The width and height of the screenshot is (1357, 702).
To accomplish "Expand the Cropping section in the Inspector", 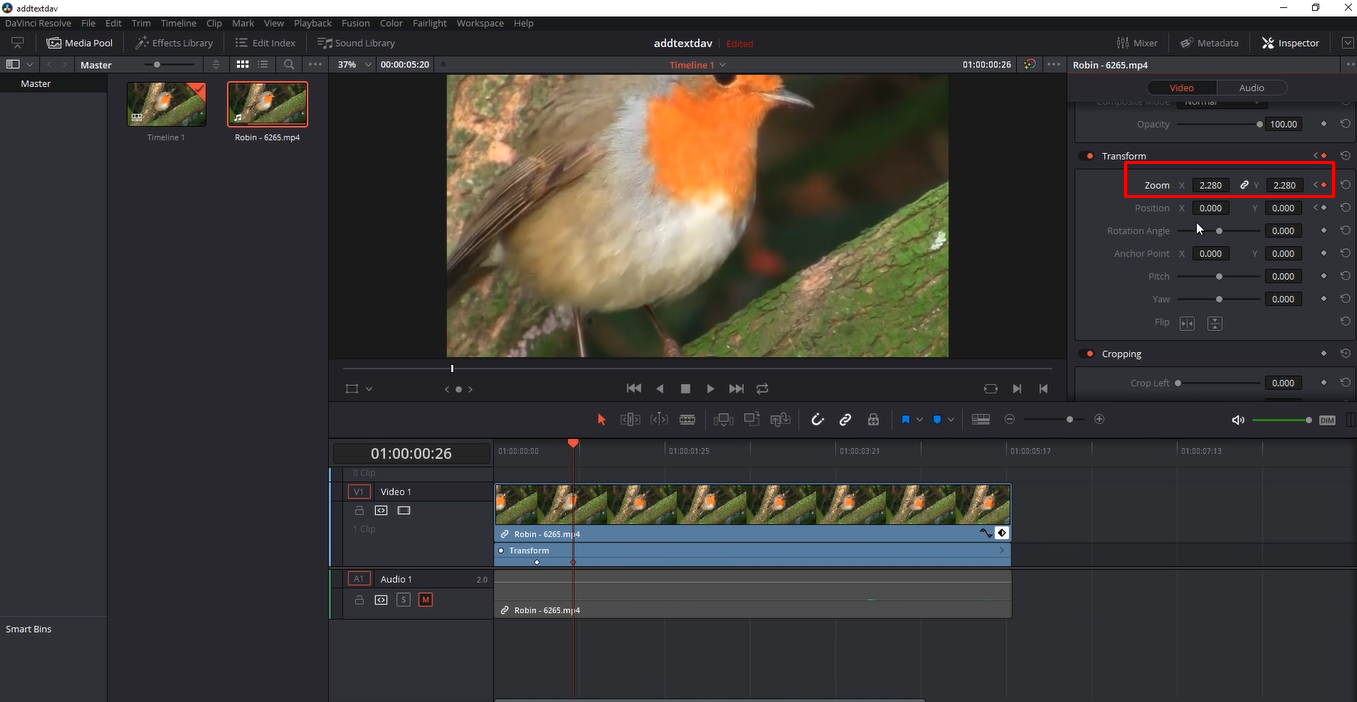I will pos(1122,353).
